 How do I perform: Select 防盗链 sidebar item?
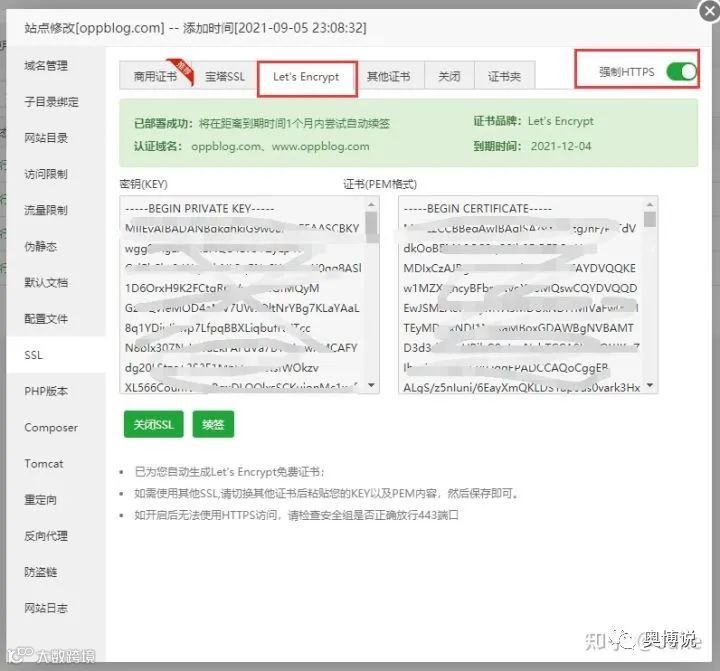(x=56, y=572)
